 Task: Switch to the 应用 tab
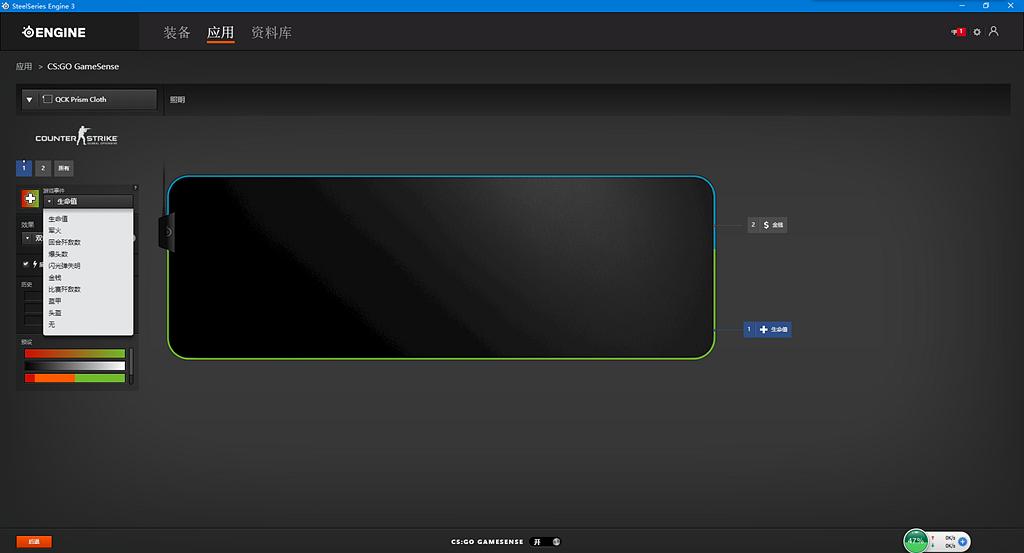220,32
